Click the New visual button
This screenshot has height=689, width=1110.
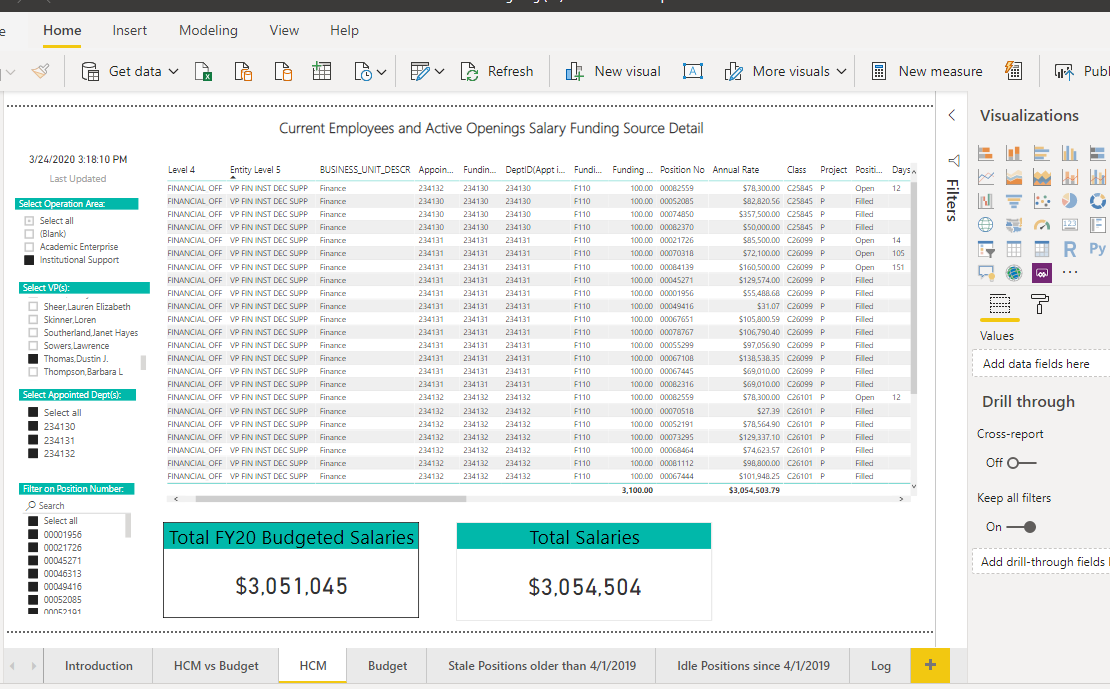[x=612, y=72]
